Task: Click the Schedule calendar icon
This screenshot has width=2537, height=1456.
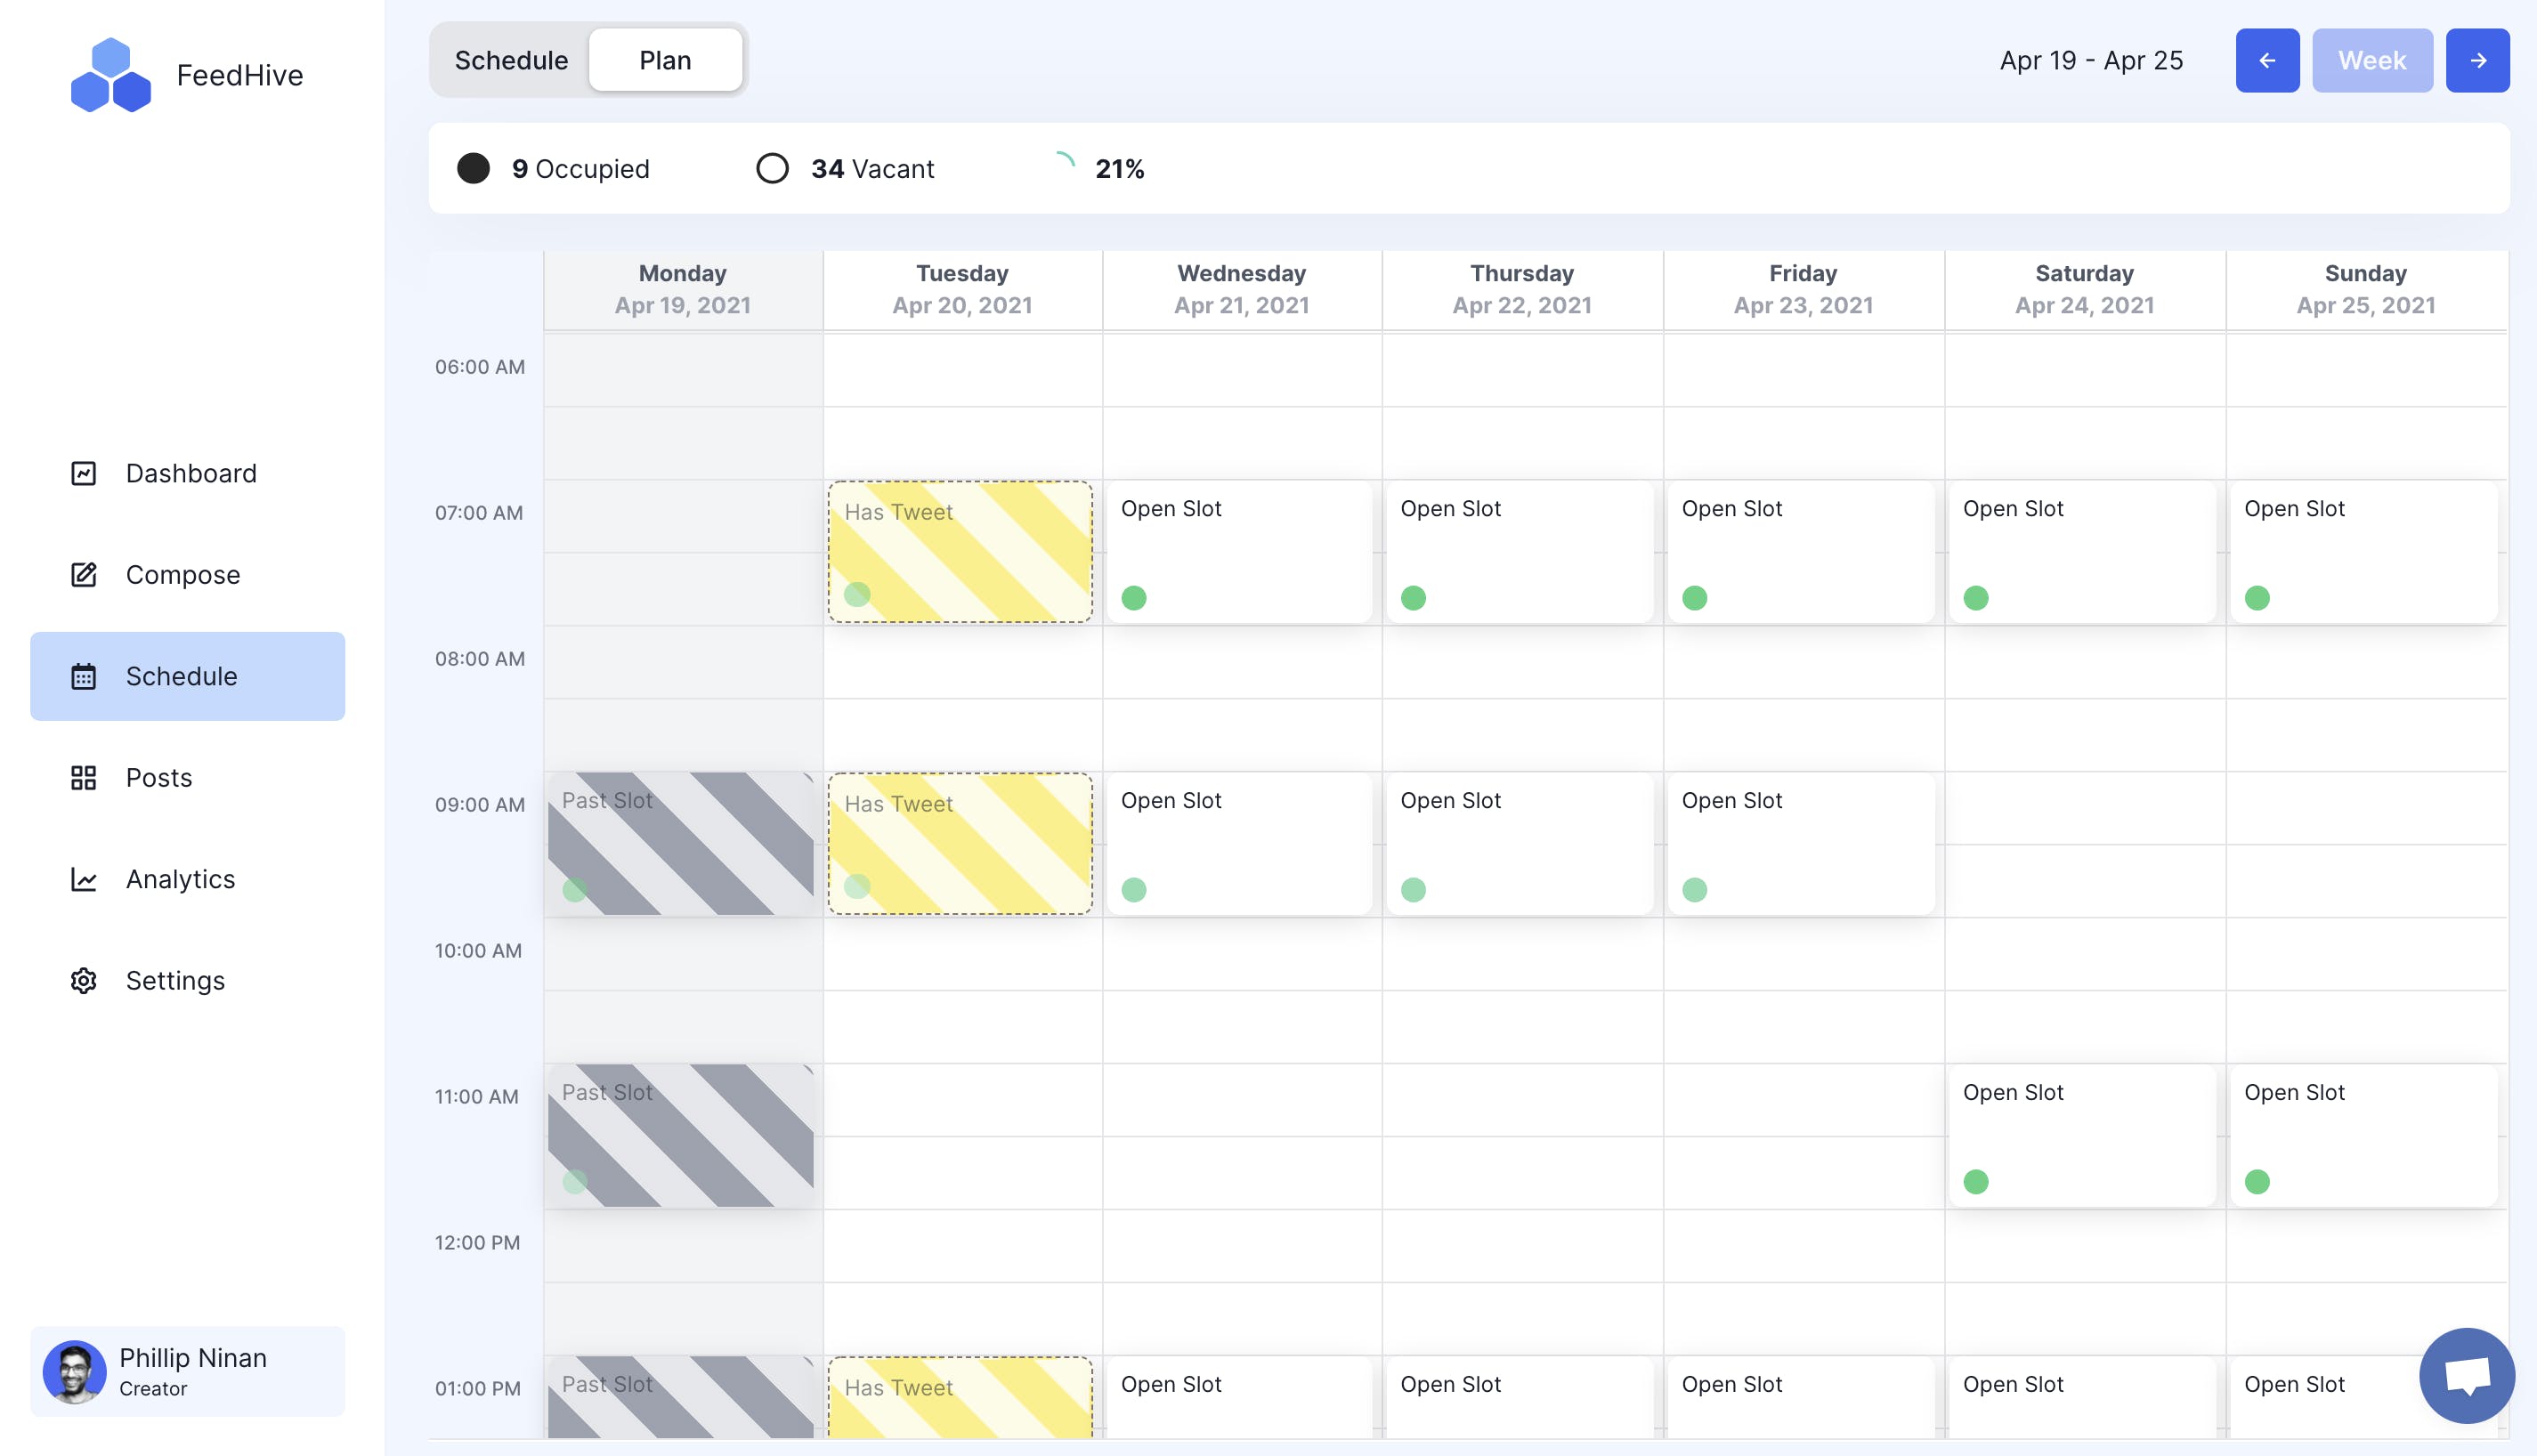Action: [84, 676]
